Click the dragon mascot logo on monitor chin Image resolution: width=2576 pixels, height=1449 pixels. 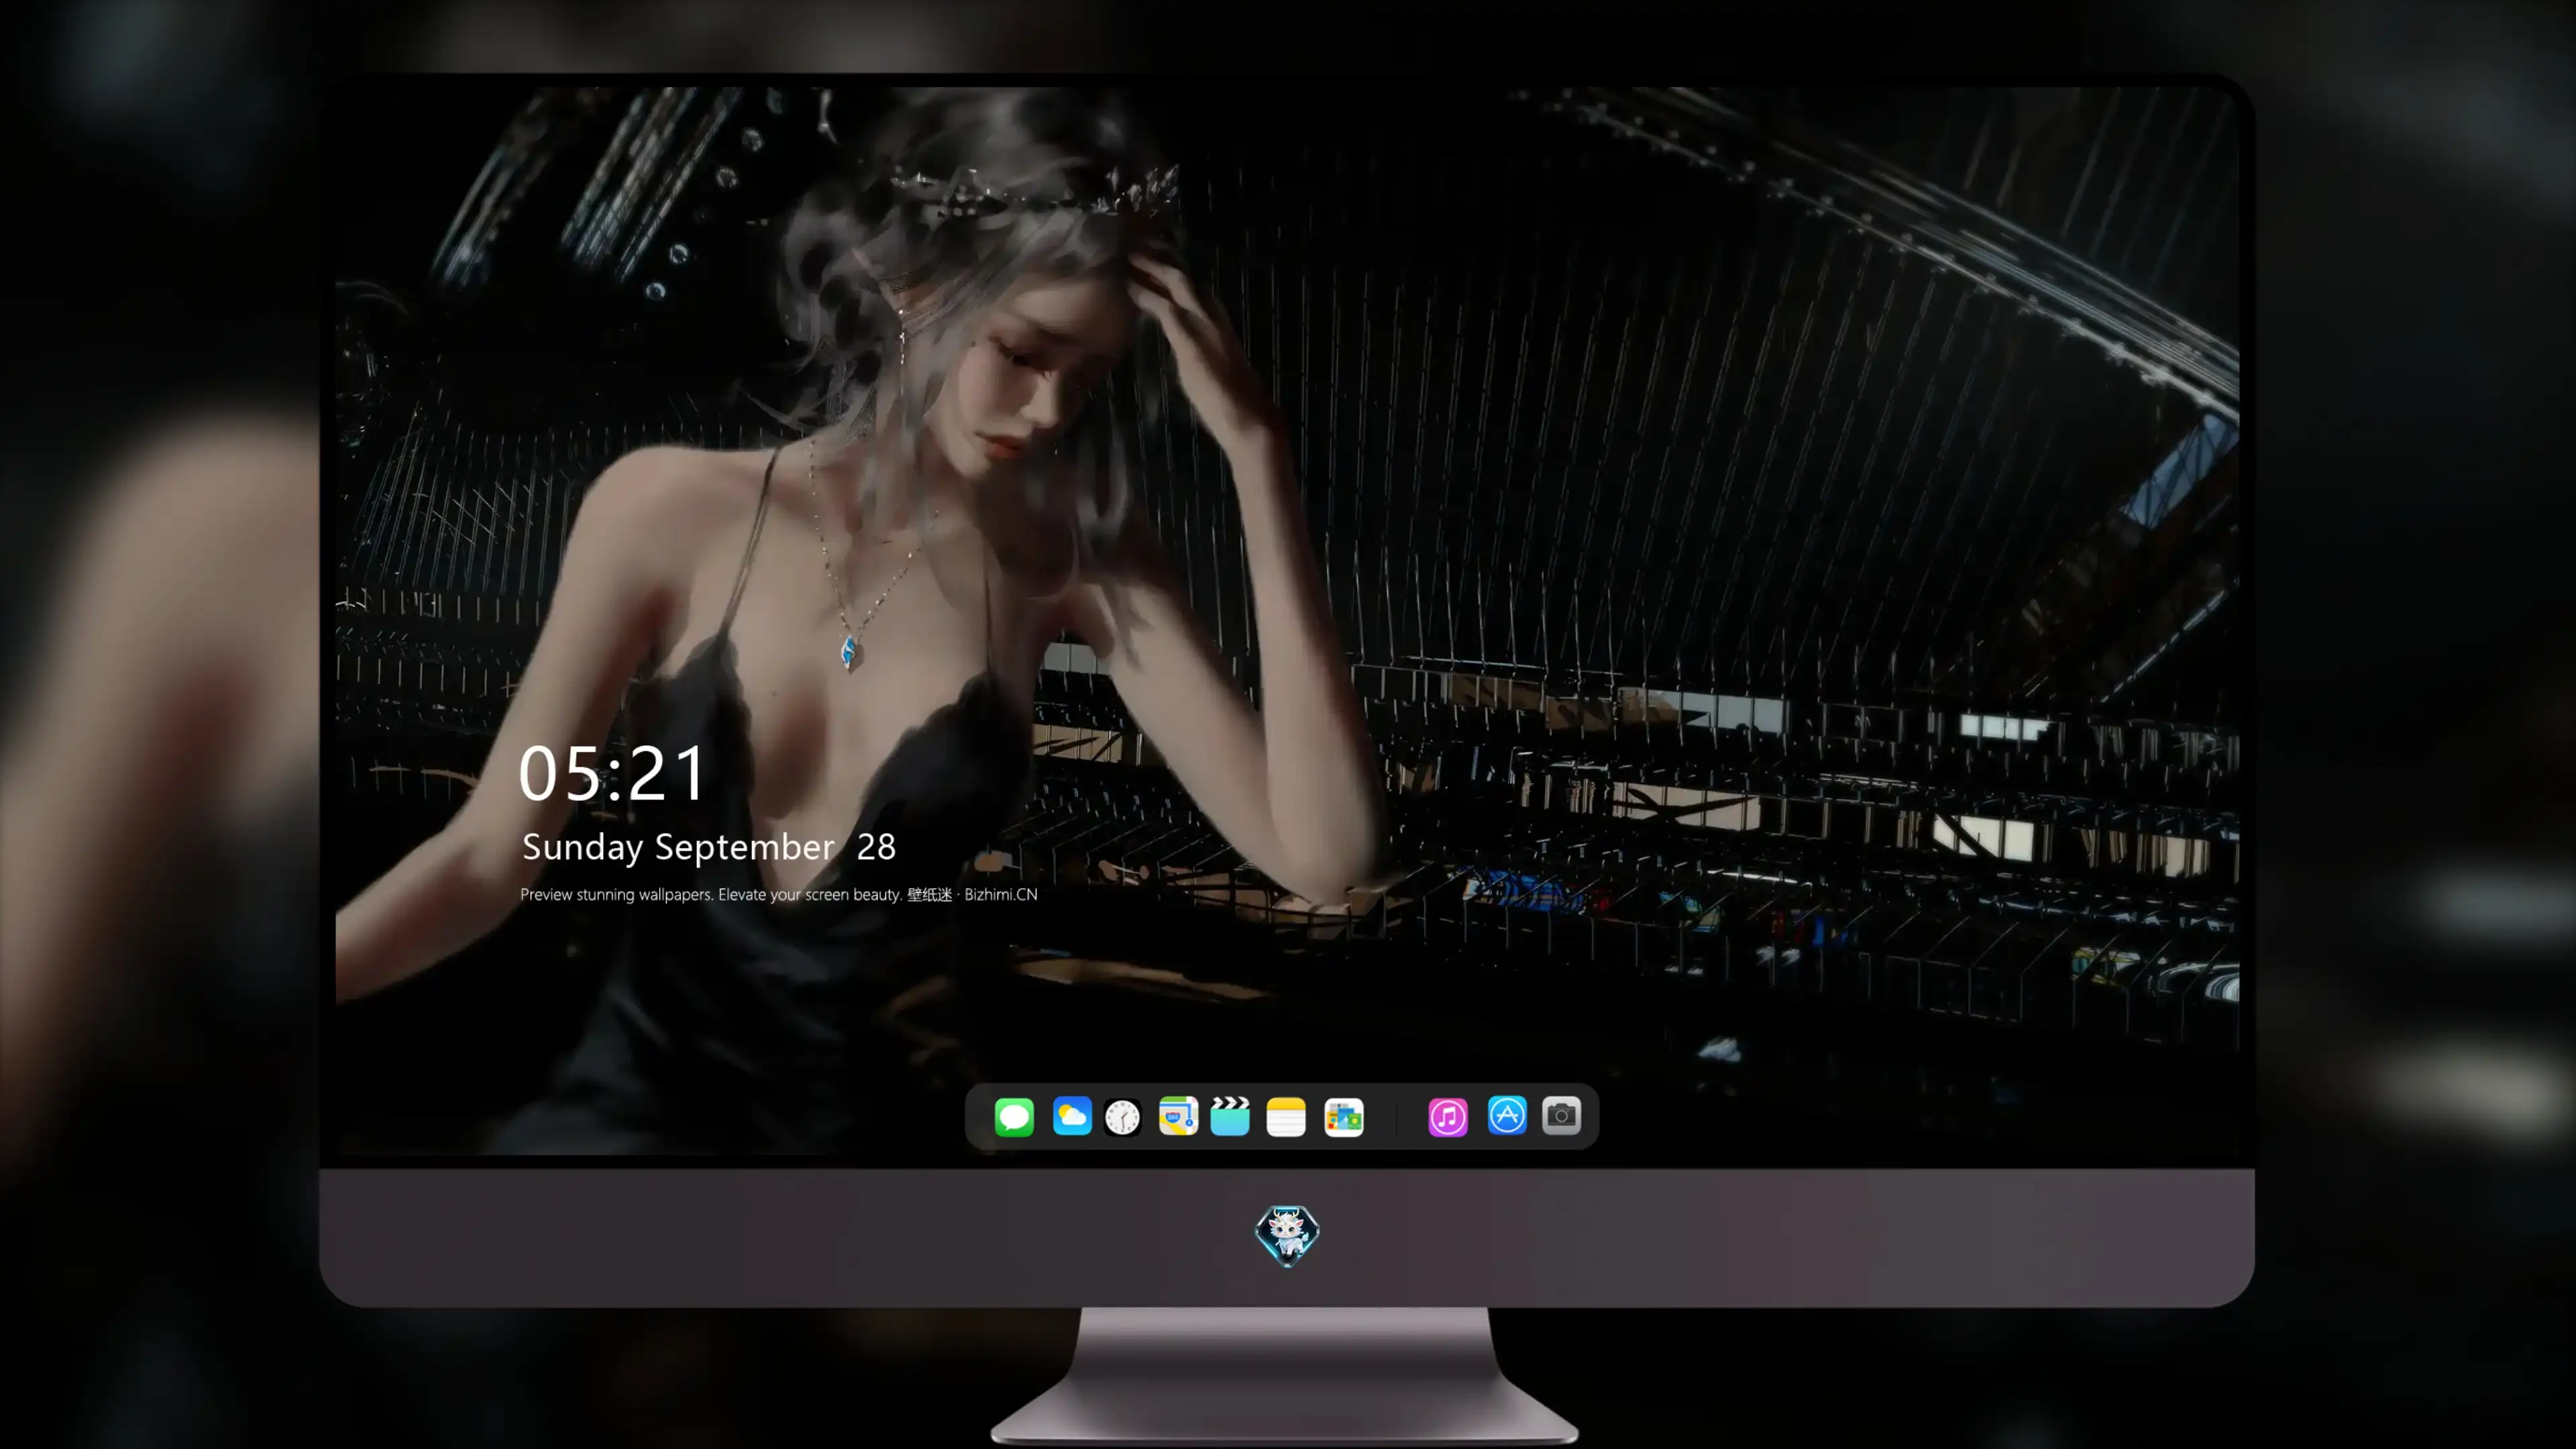point(1287,1236)
